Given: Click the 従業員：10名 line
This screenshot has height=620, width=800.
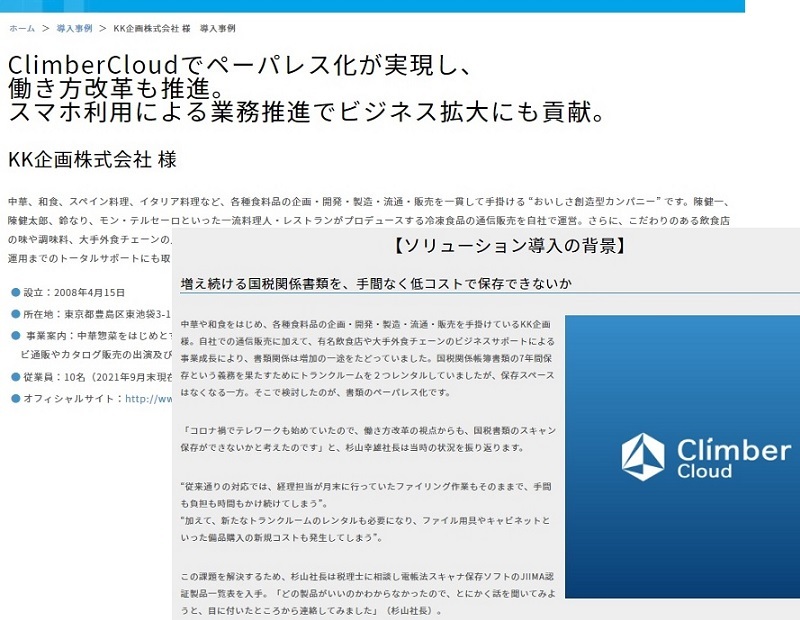Looking at the screenshot, I should (x=97, y=377).
